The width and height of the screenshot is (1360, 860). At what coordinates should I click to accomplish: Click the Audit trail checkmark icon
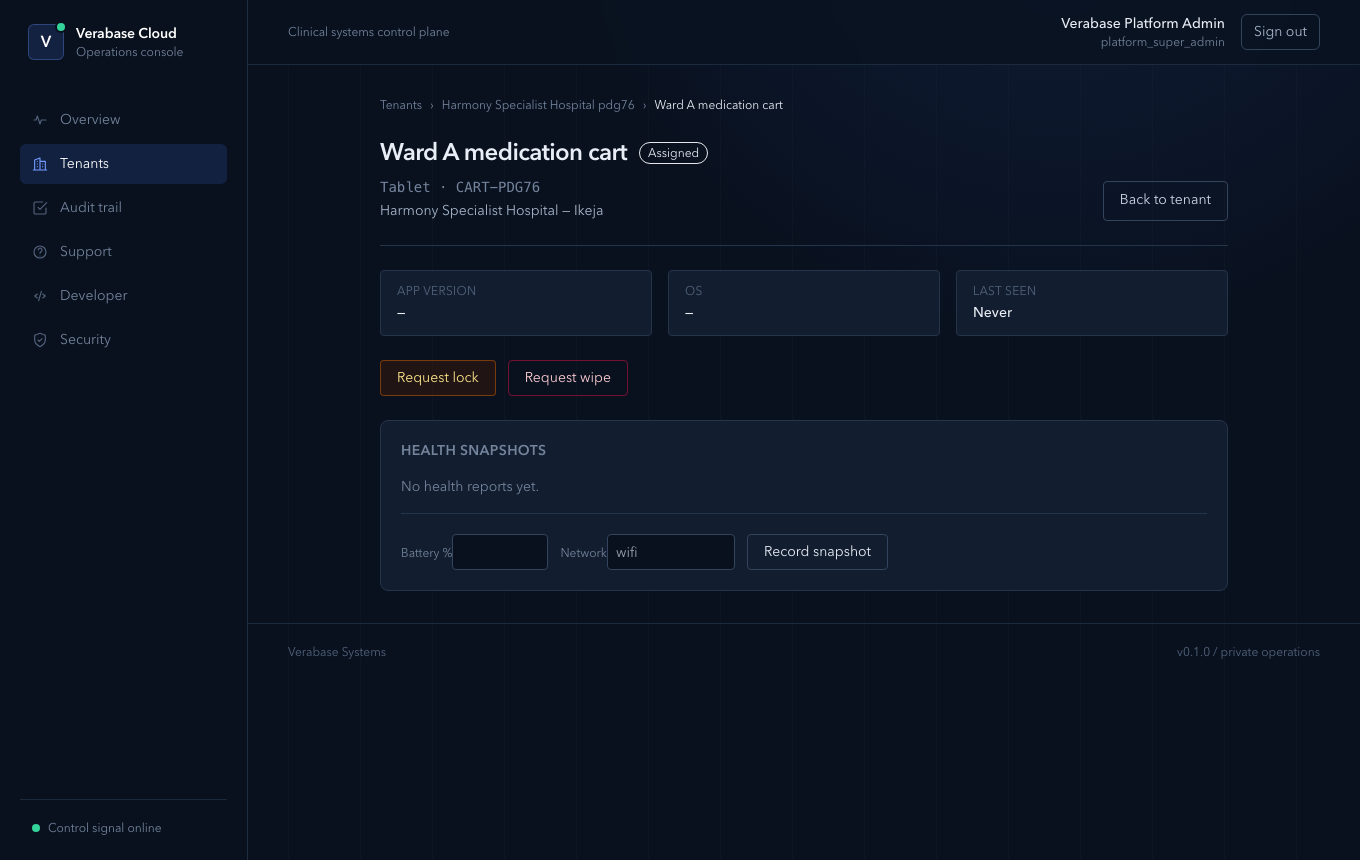[x=40, y=208]
